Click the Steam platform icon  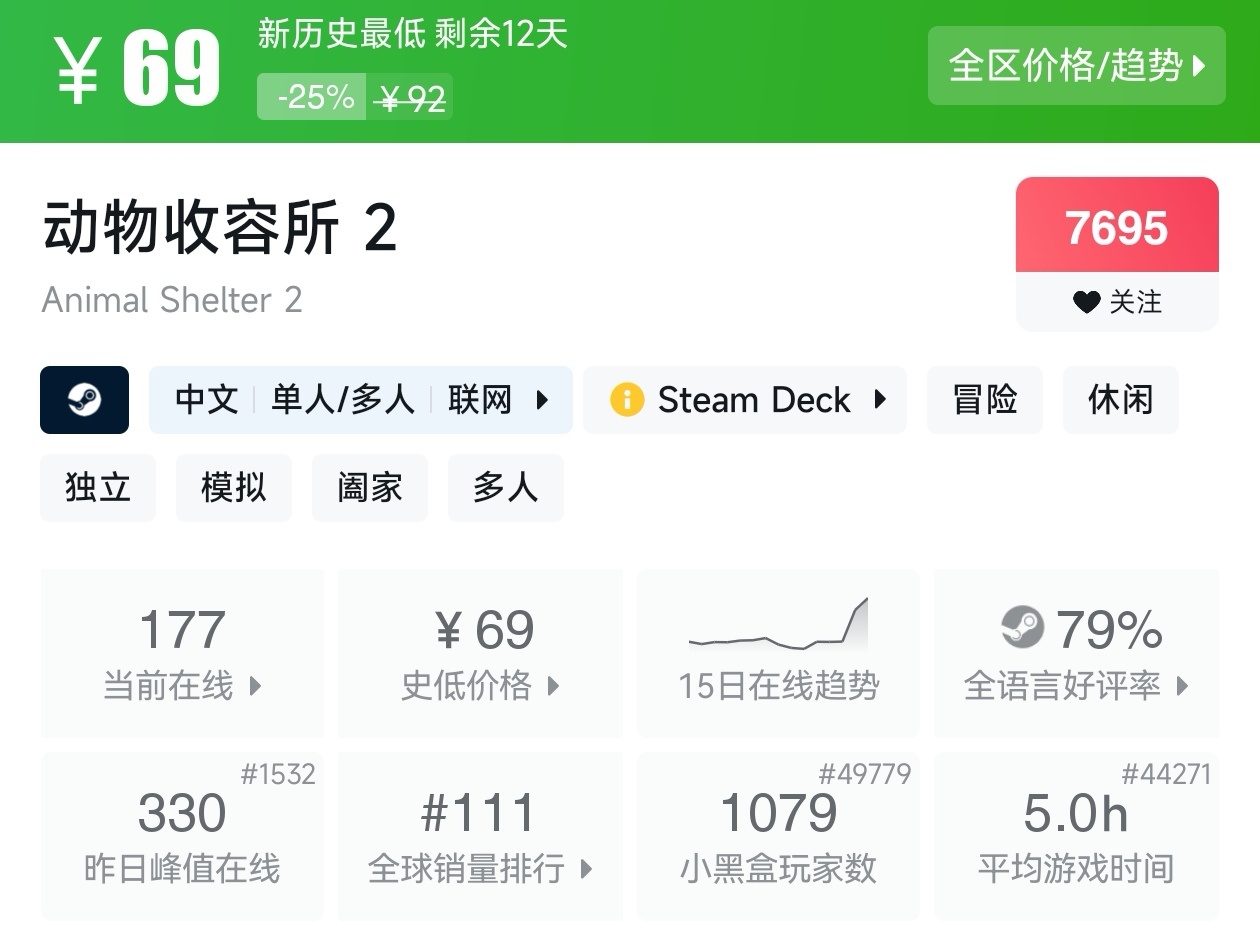coord(84,400)
